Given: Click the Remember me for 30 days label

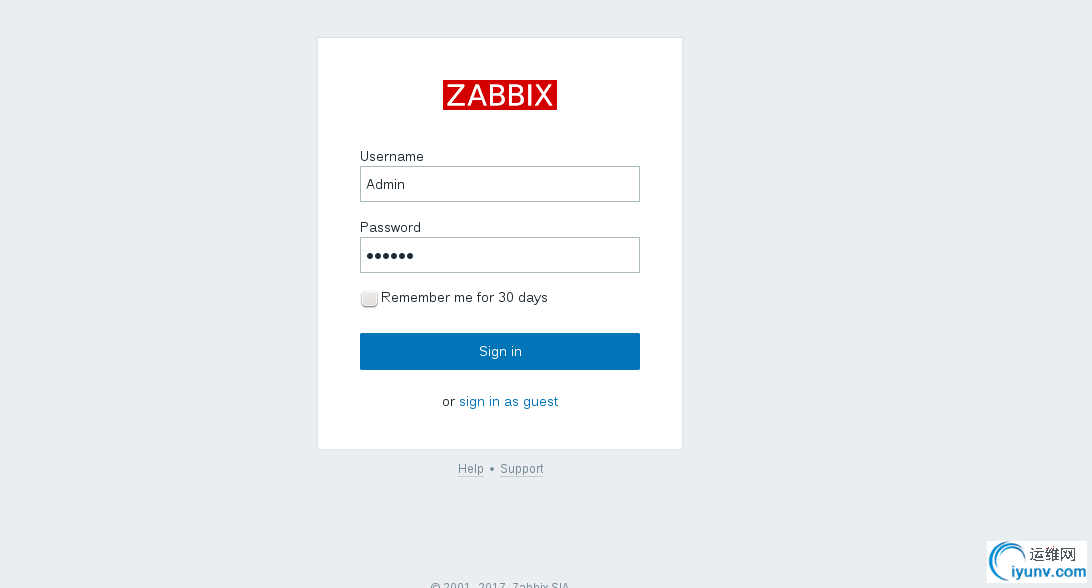Looking at the screenshot, I should click(x=464, y=297).
